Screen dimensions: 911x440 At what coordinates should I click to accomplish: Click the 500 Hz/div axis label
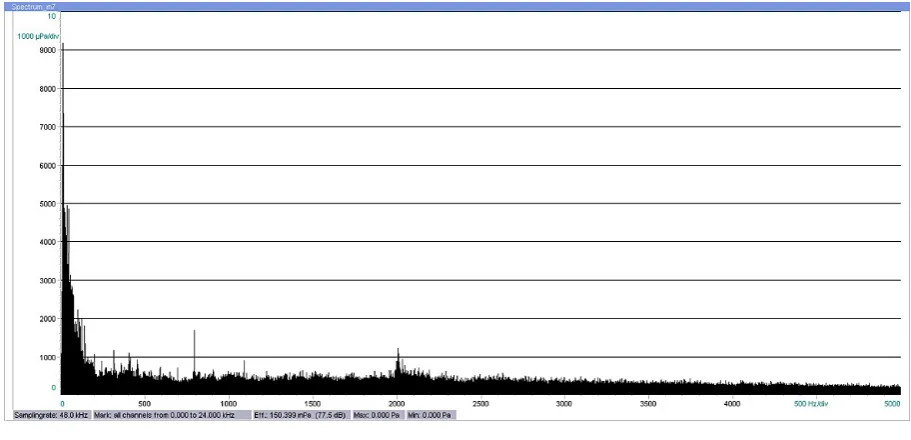click(x=812, y=403)
